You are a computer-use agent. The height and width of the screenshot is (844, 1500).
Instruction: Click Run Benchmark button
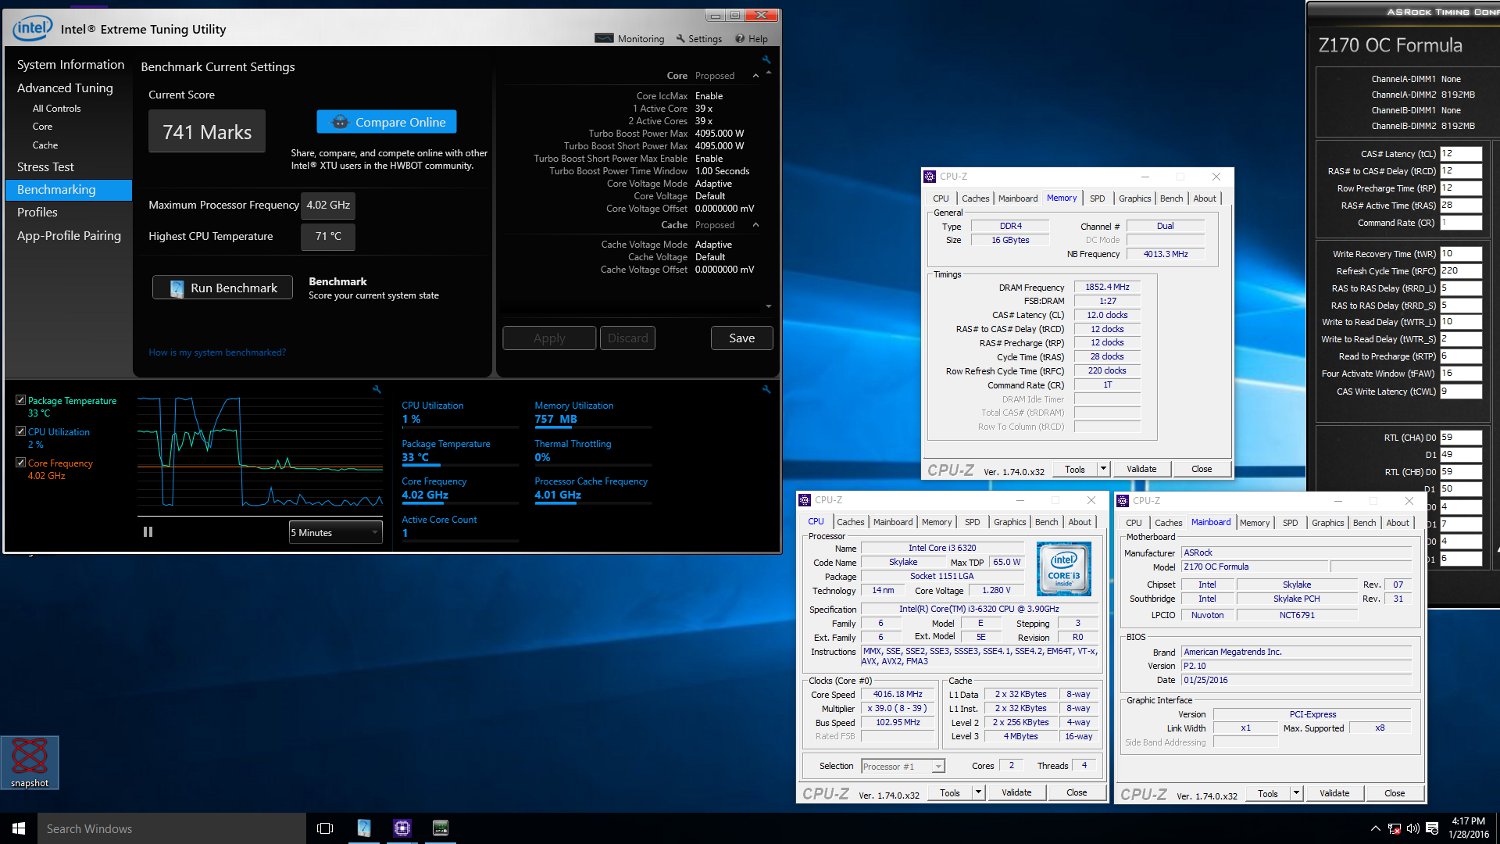click(x=222, y=288)
